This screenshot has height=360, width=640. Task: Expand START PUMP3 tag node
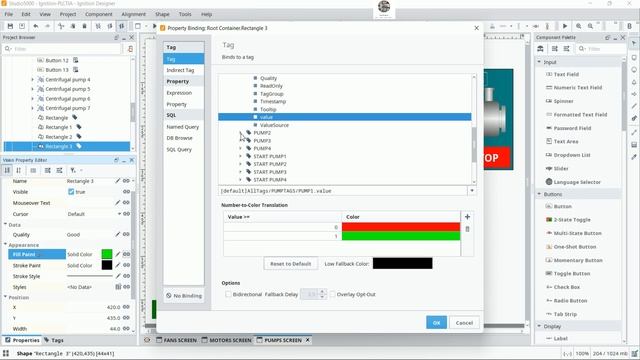tap(240, 172)
